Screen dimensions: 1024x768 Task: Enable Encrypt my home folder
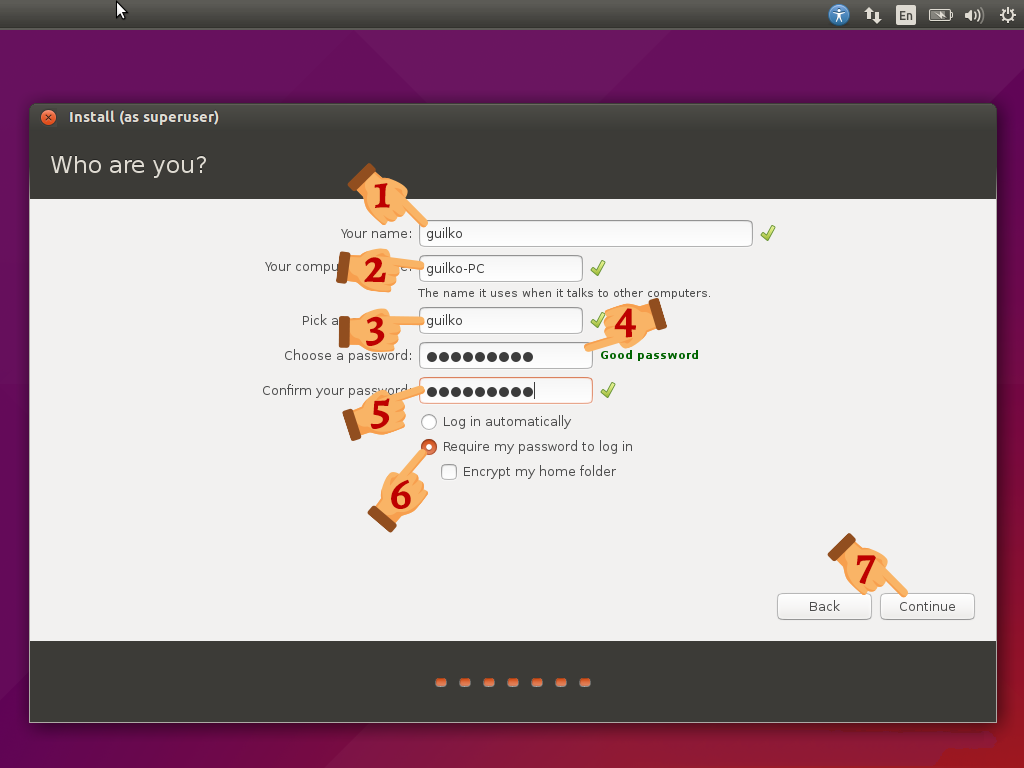tap(449, 471)
